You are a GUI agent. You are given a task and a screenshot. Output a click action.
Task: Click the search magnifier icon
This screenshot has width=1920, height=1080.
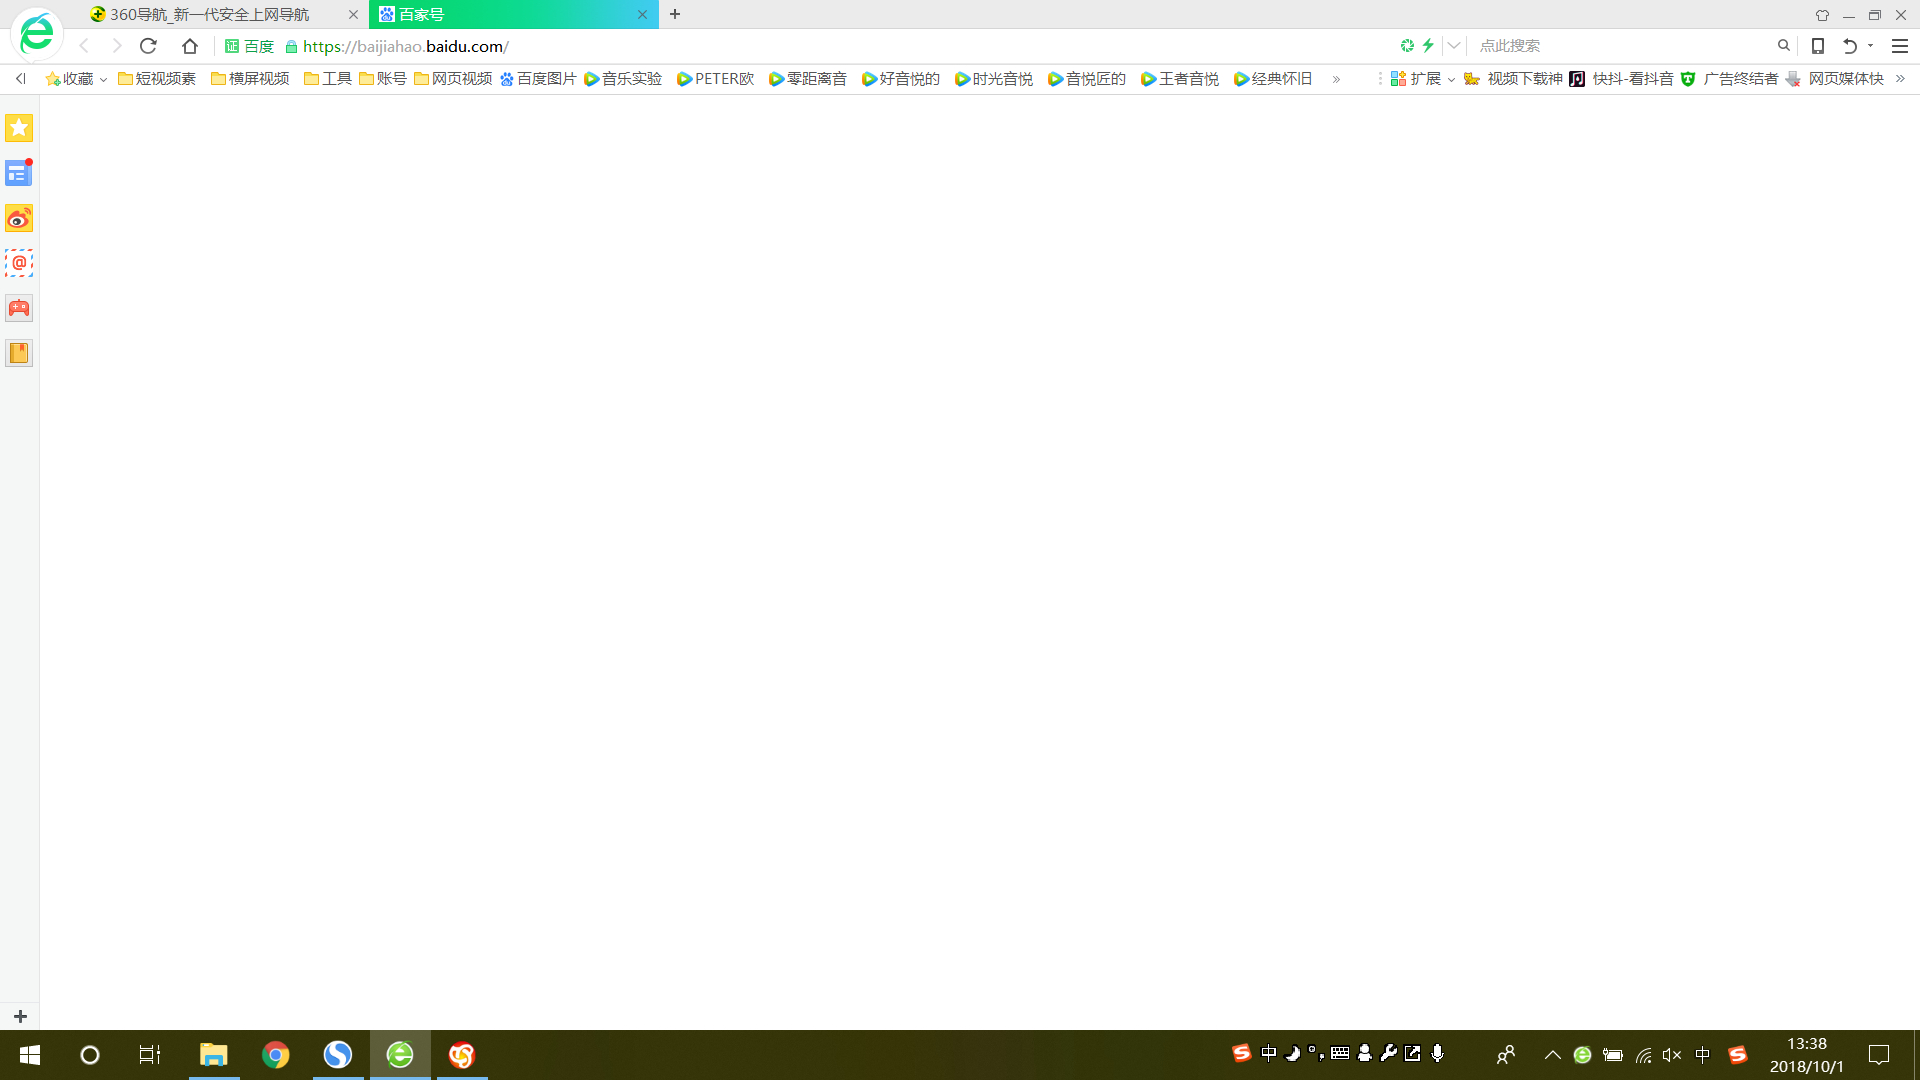[1783, 46]
